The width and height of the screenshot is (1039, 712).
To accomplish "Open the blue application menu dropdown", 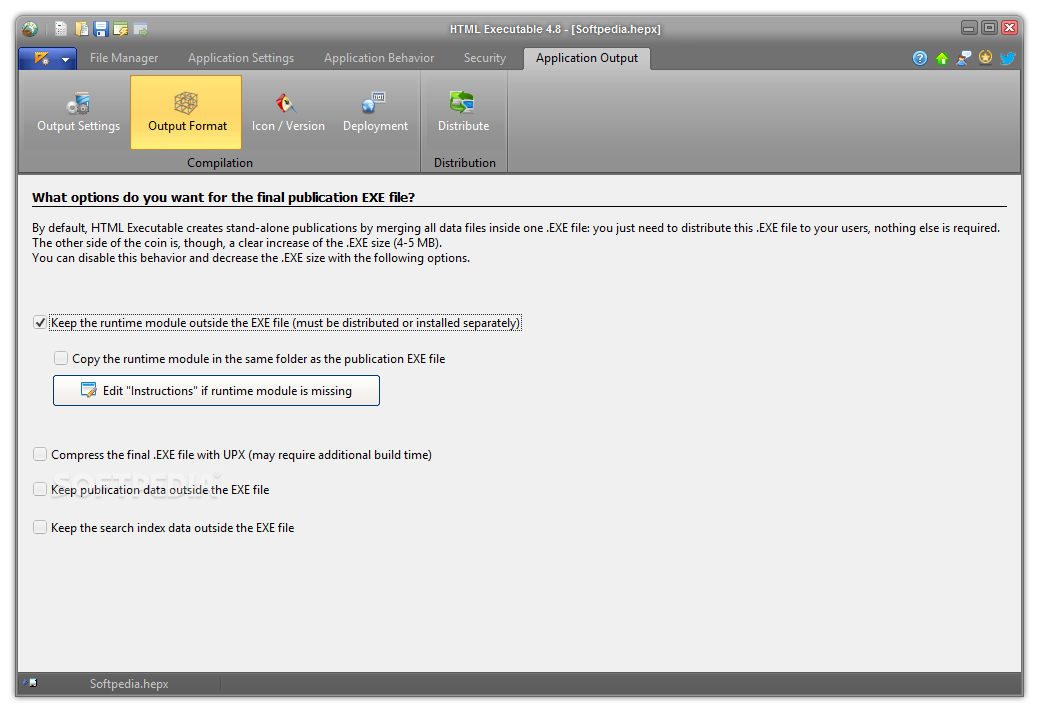I will tap(48, 58).
